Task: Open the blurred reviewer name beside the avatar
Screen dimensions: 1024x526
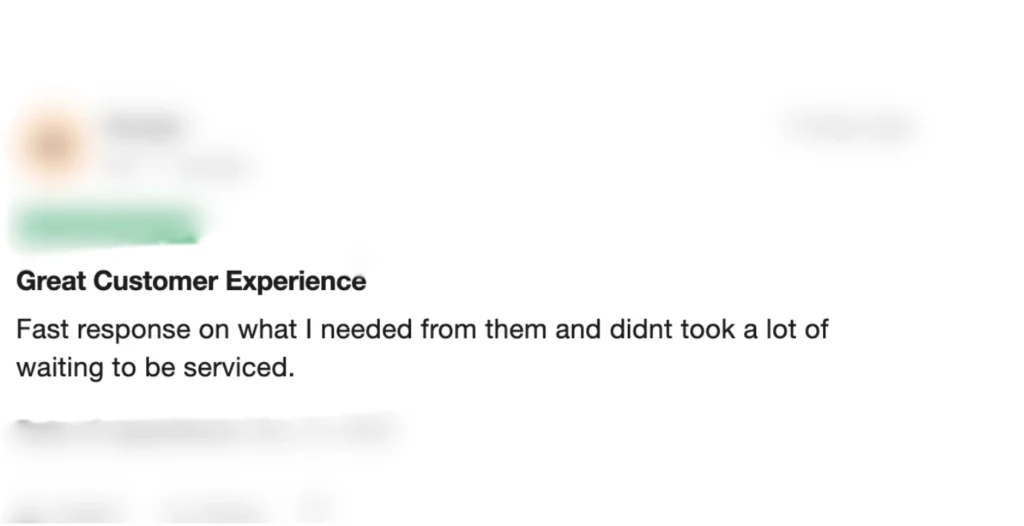Action: pyautogui.click(x=144, y=124)
